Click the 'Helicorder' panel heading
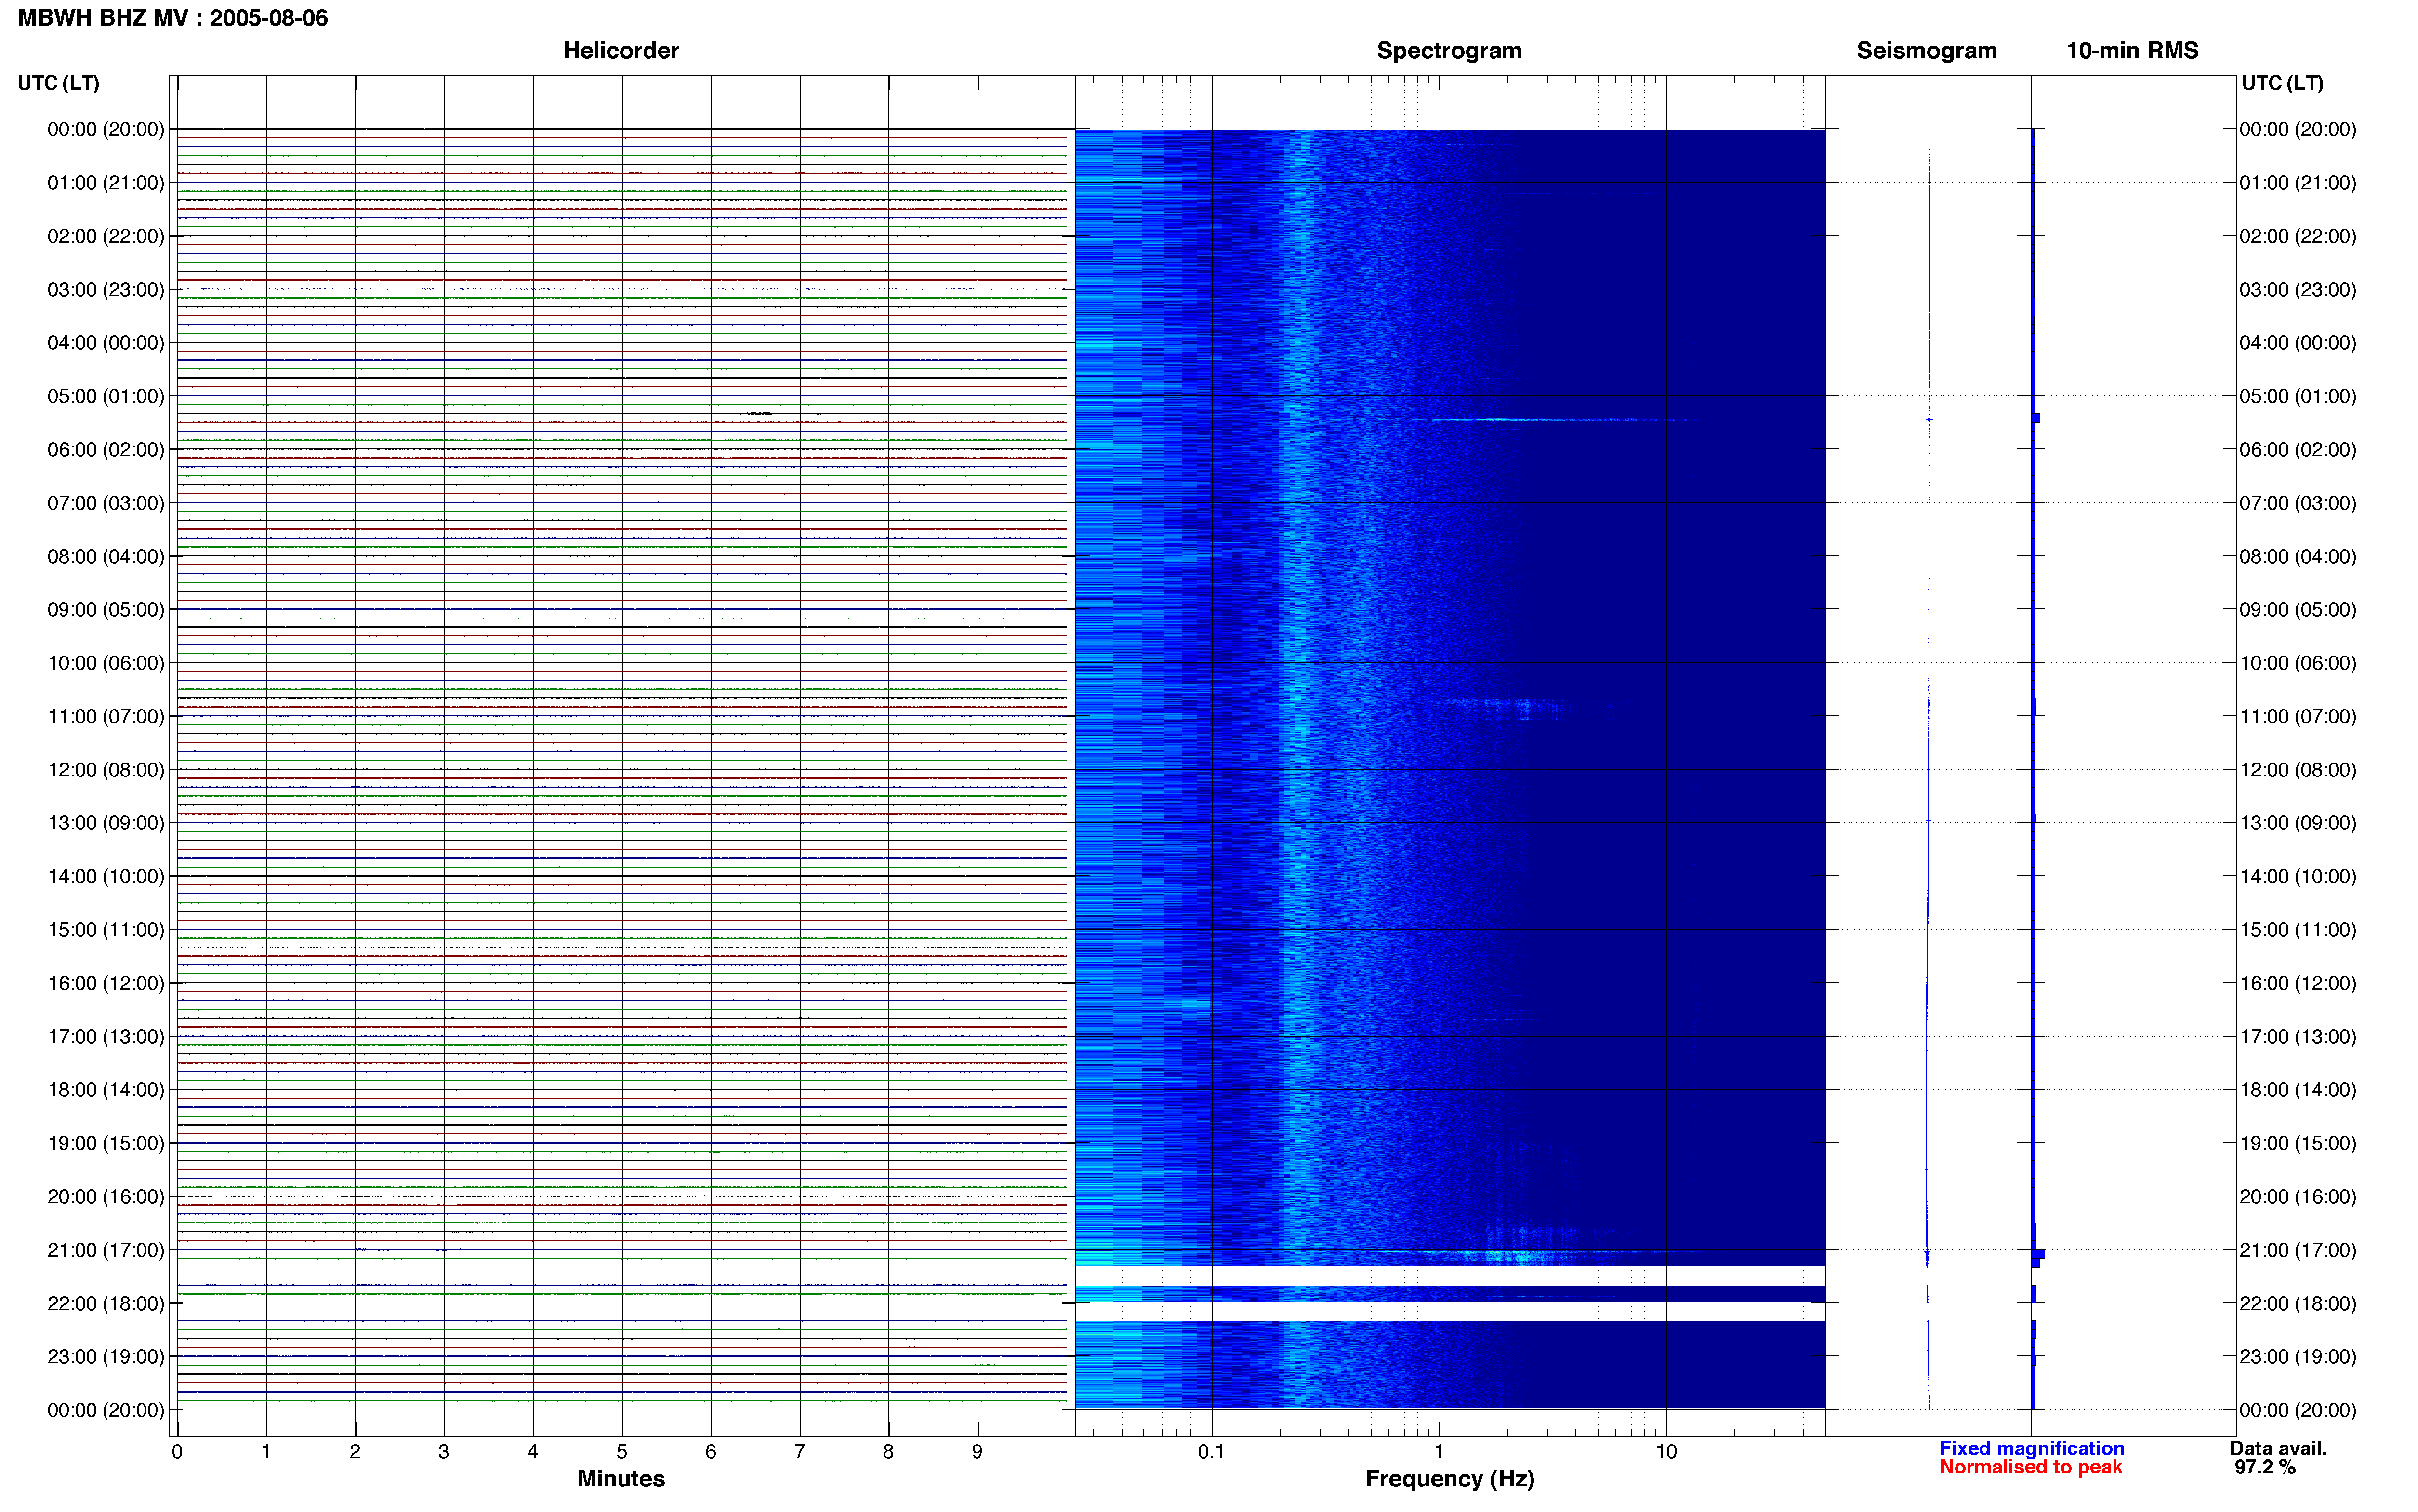Viewport: 2418px width, 1512px height. (x=621, y=50)
